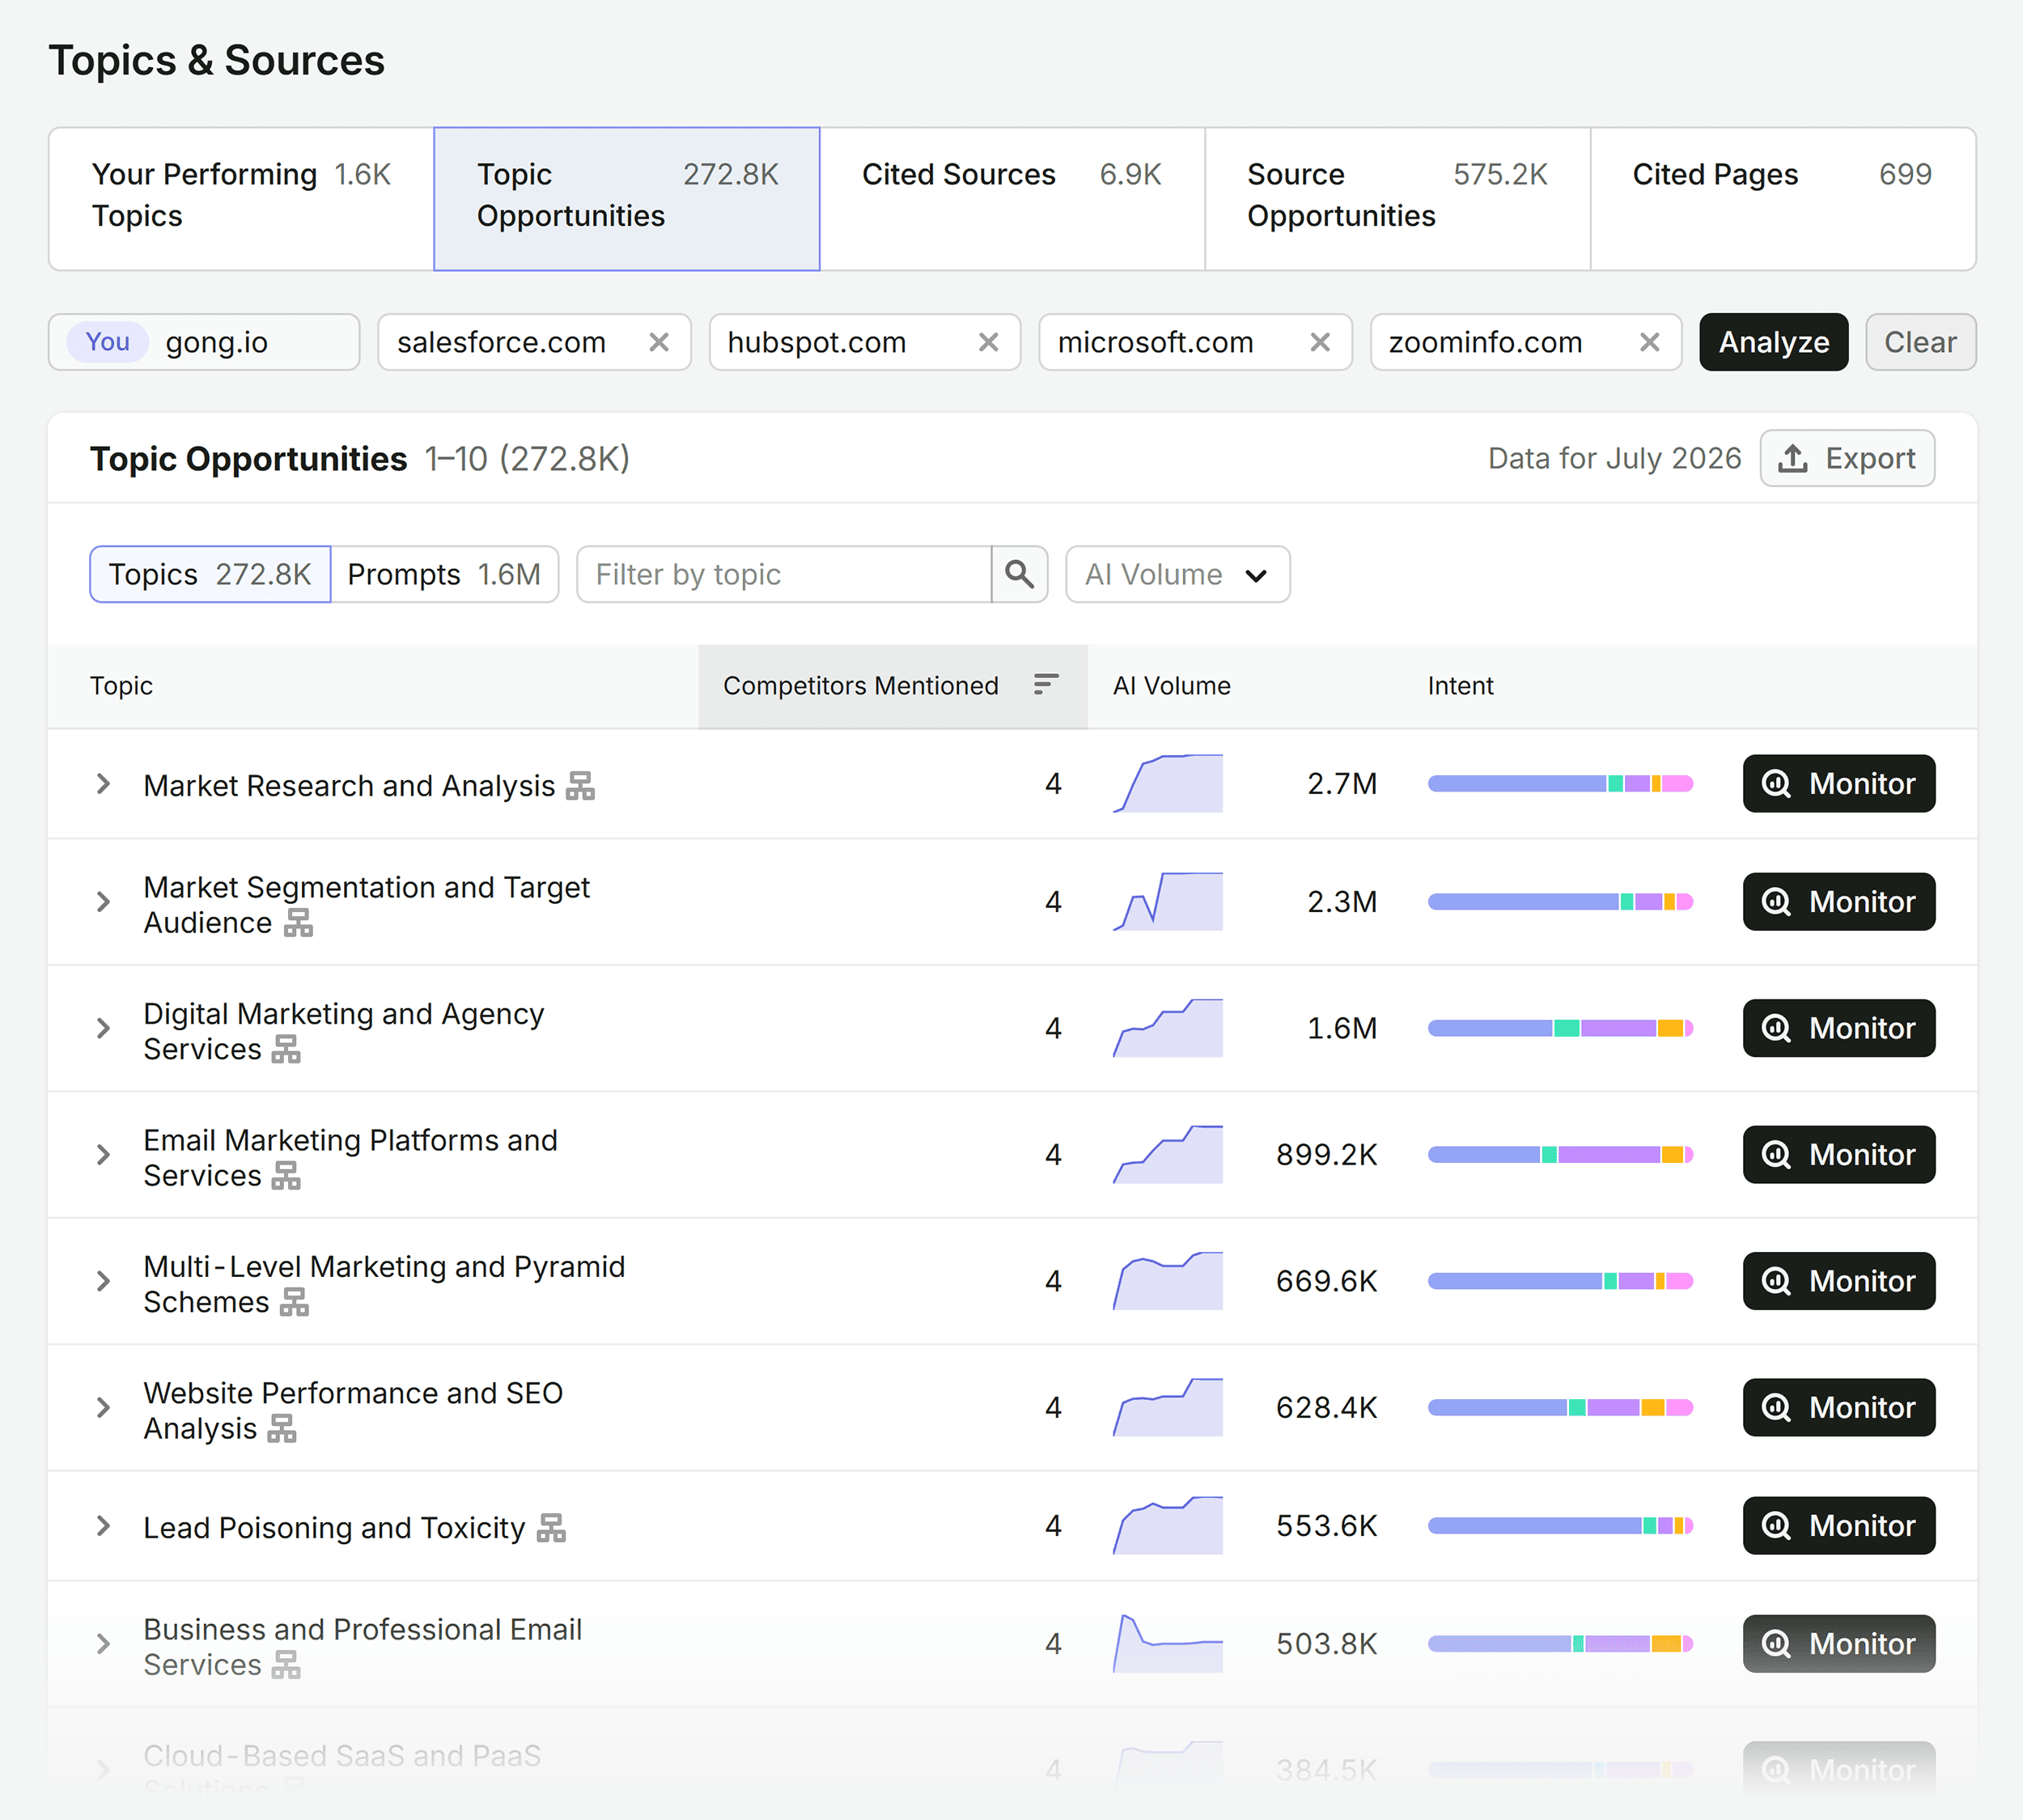
Task: Click hierarchy icon beside Lead Poisoning and Toxicity
Action: 551,1528
